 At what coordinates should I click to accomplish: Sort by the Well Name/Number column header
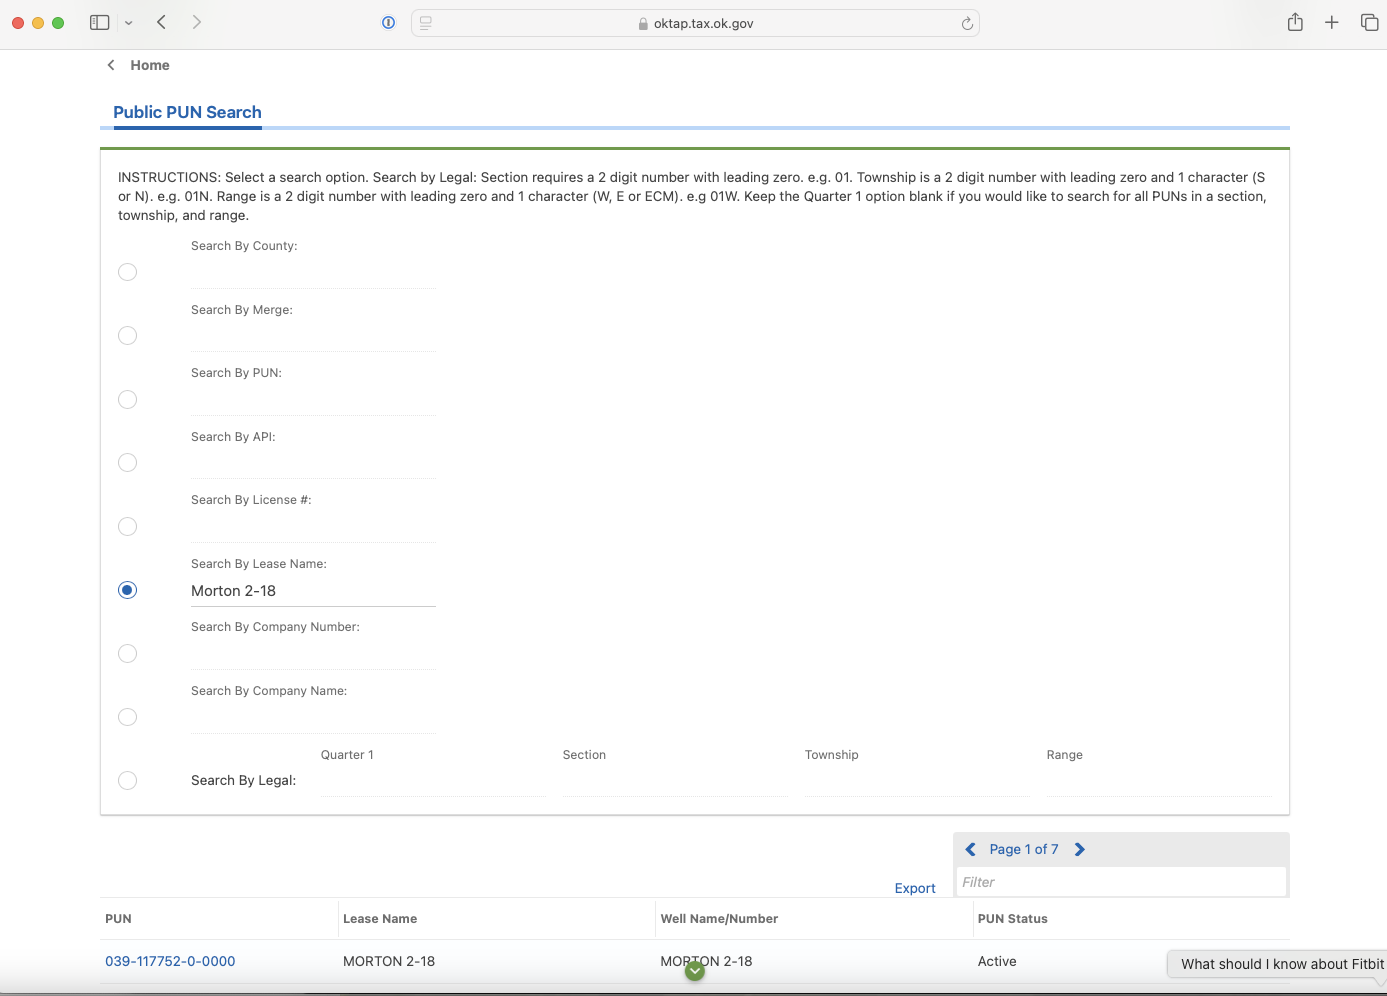[x=719, y=919]
